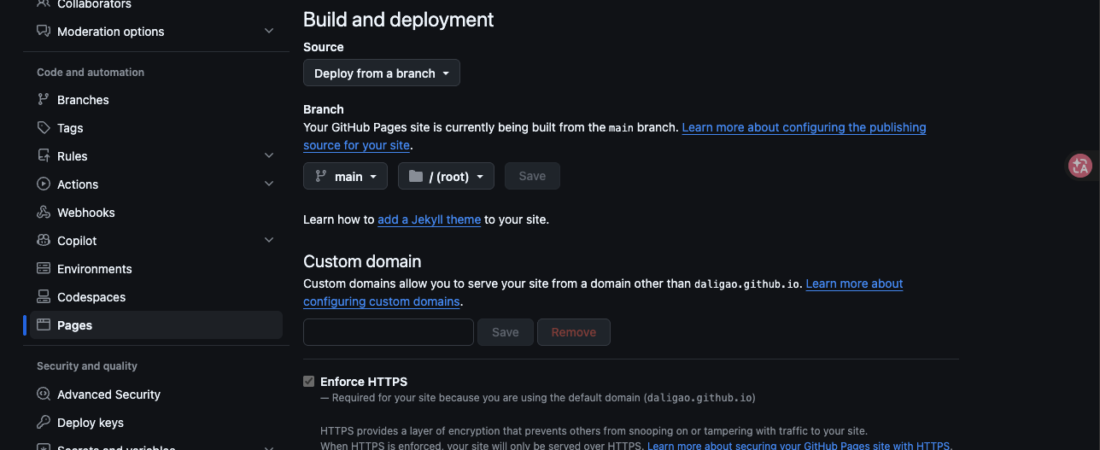This screenshot has height=450, width=1100.
Task: Open the / (root) folder dropdown
Action: click(446, 176)
